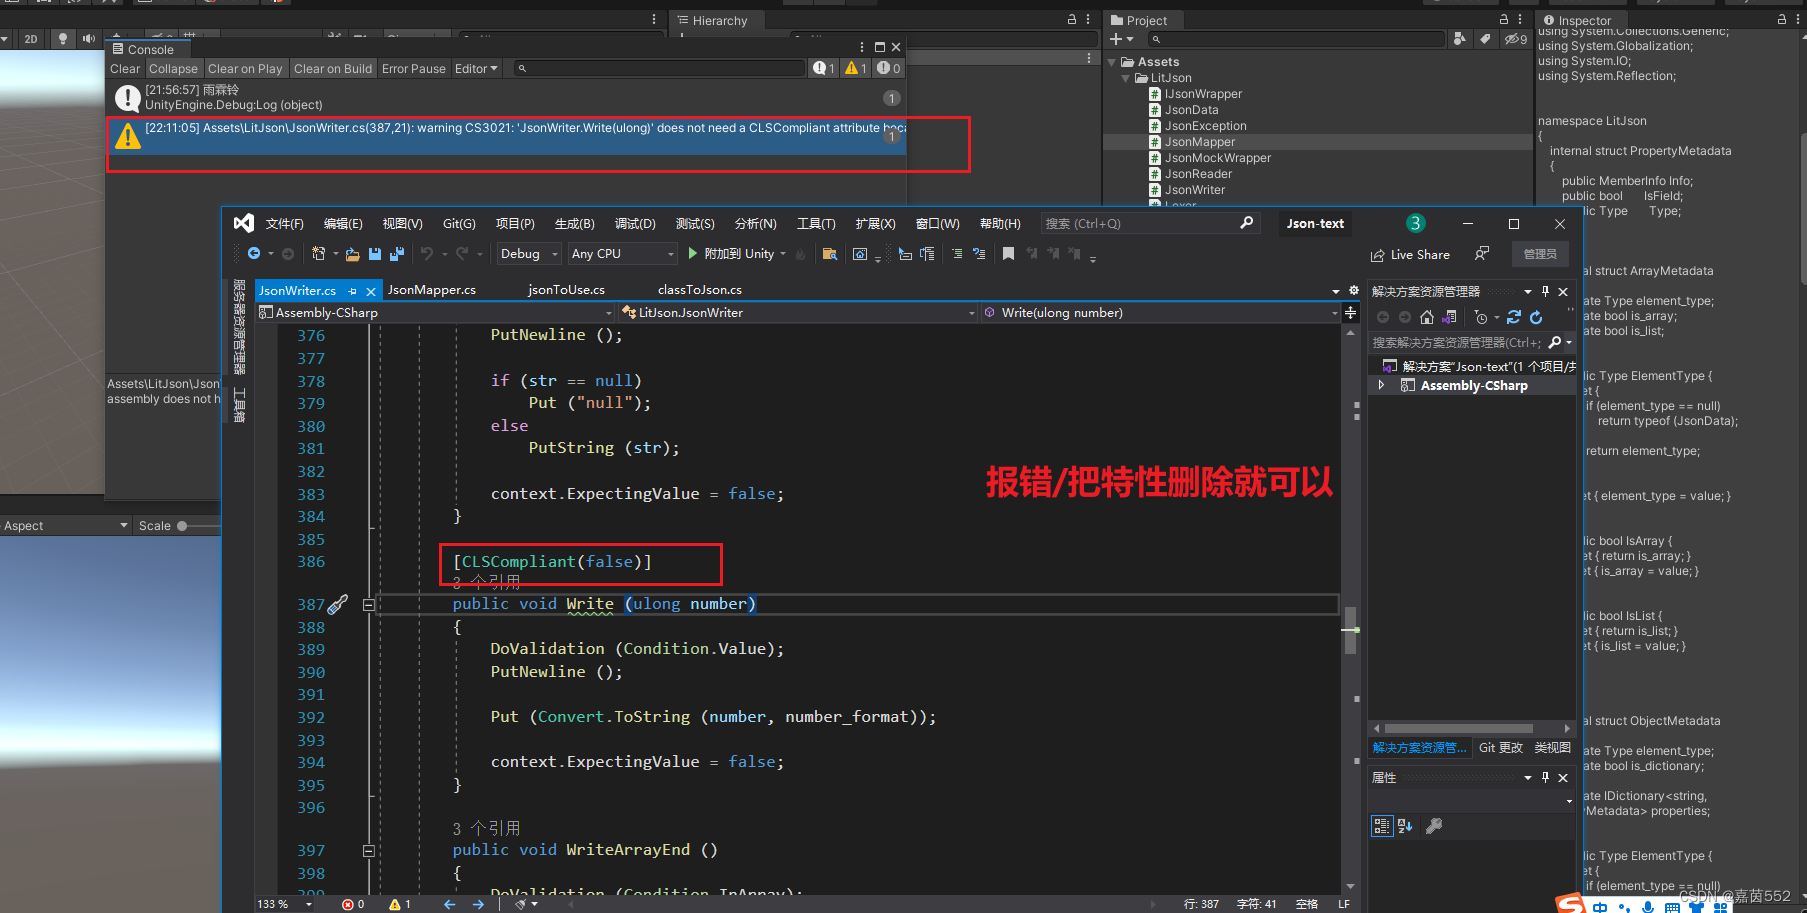Toggle Clear on Play in Unity Console
1807x913 pixels.
point(245,69)
